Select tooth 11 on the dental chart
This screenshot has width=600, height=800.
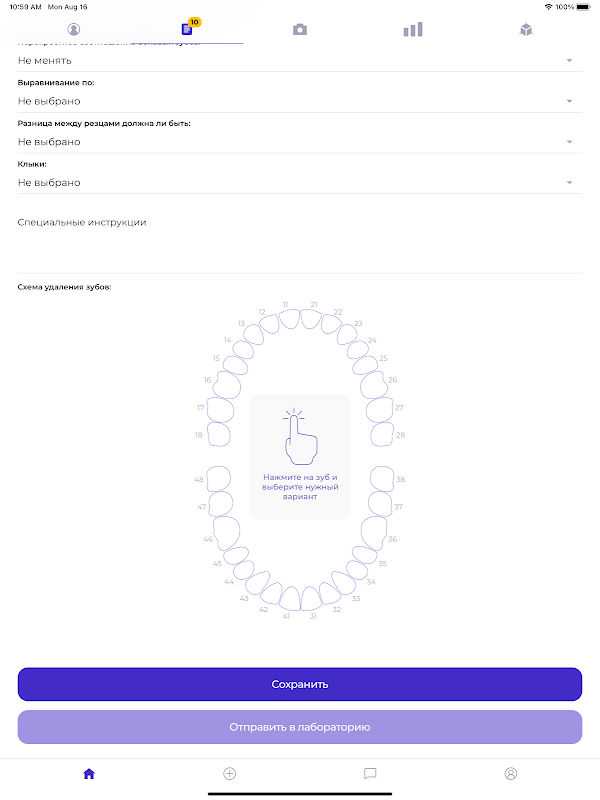coord(288,319)
